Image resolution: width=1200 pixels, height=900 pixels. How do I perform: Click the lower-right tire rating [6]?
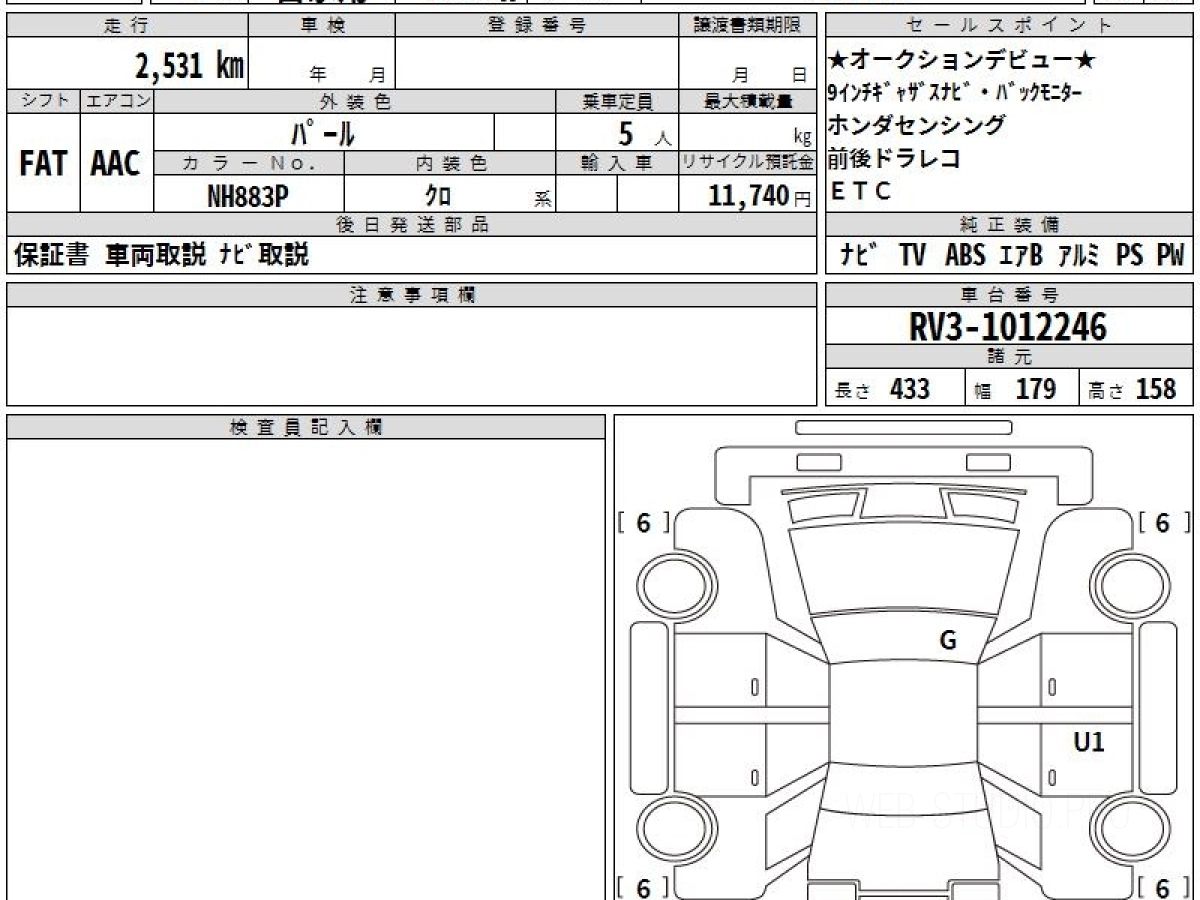point(1163,887)
